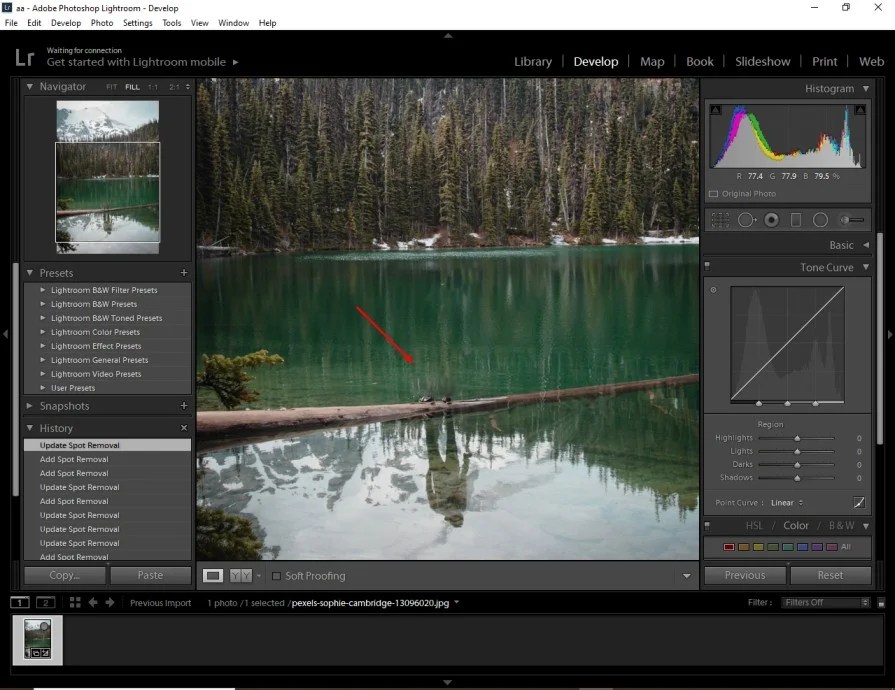Screen dimensions: 895x690
Task: Switch to the Library module
Action: click(x=533, y=61)
